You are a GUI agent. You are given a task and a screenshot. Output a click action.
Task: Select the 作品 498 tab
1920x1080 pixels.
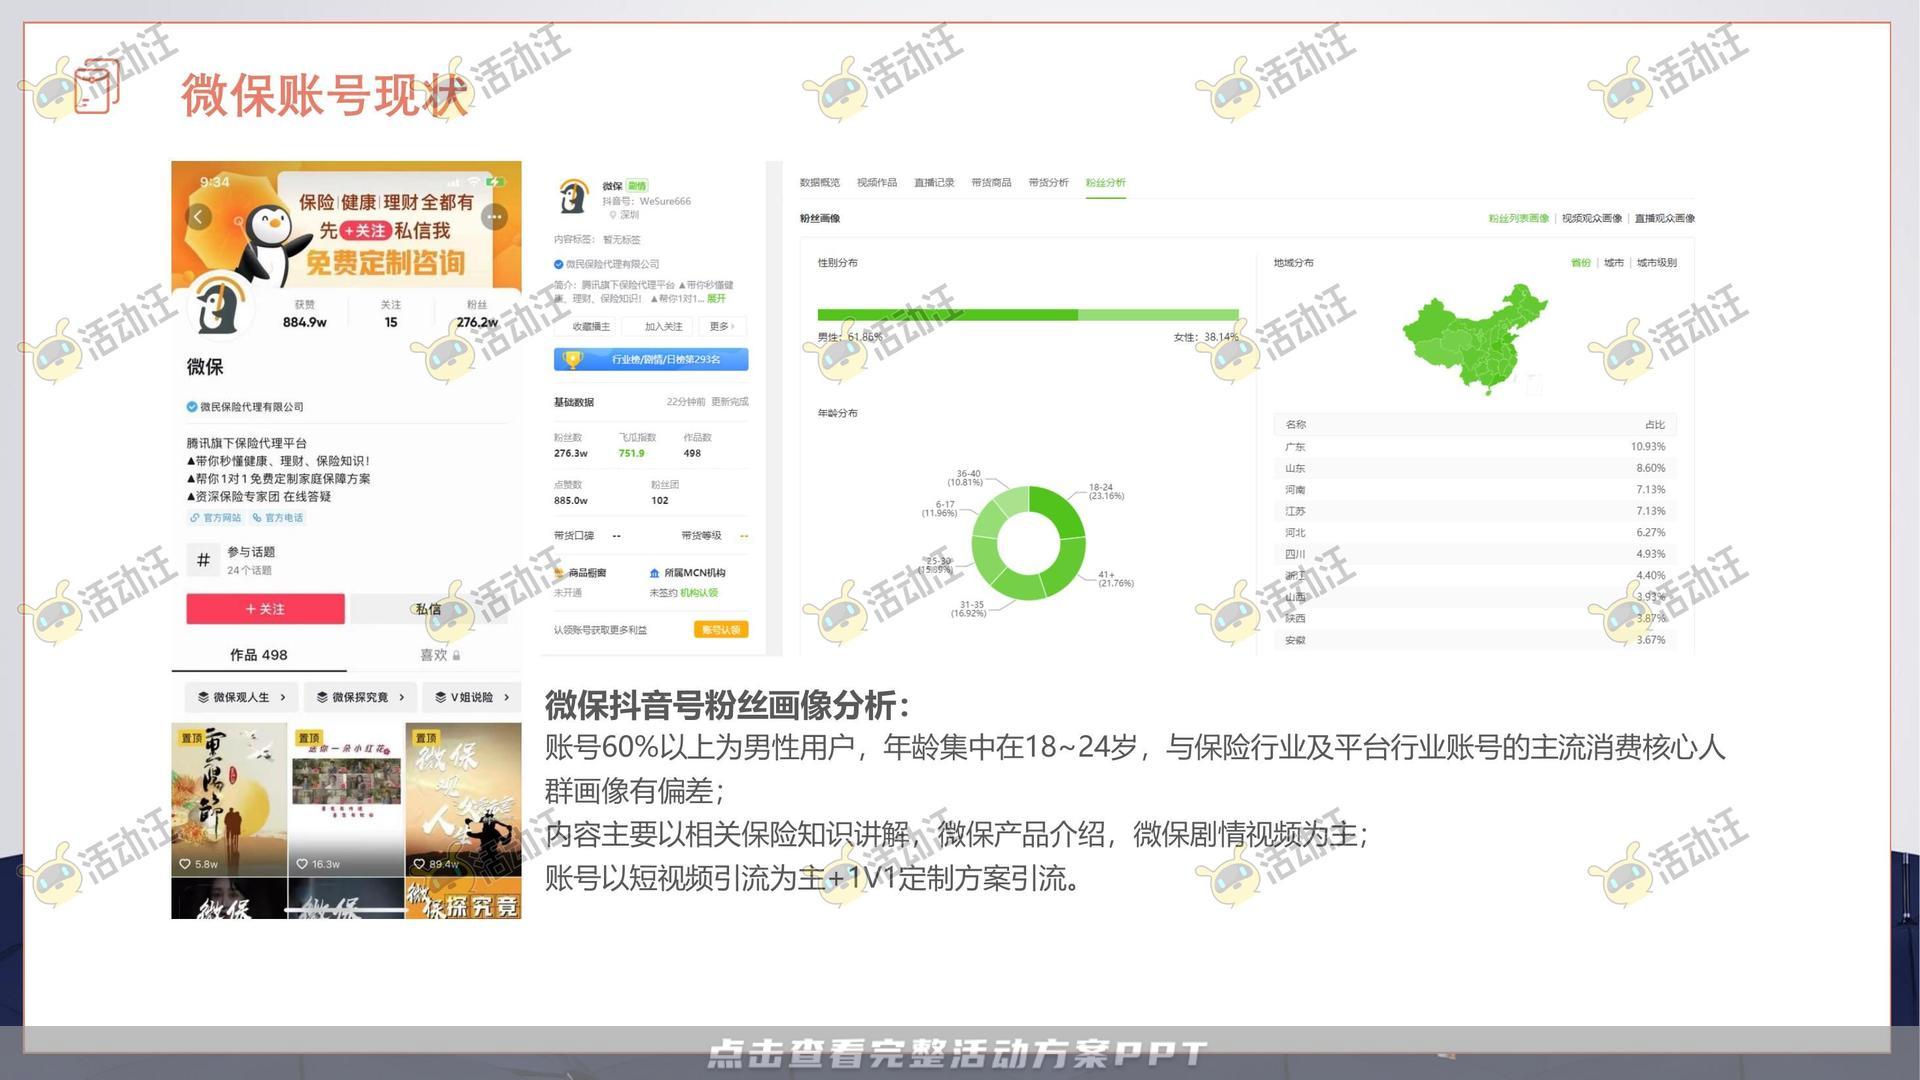pos(258,655)
